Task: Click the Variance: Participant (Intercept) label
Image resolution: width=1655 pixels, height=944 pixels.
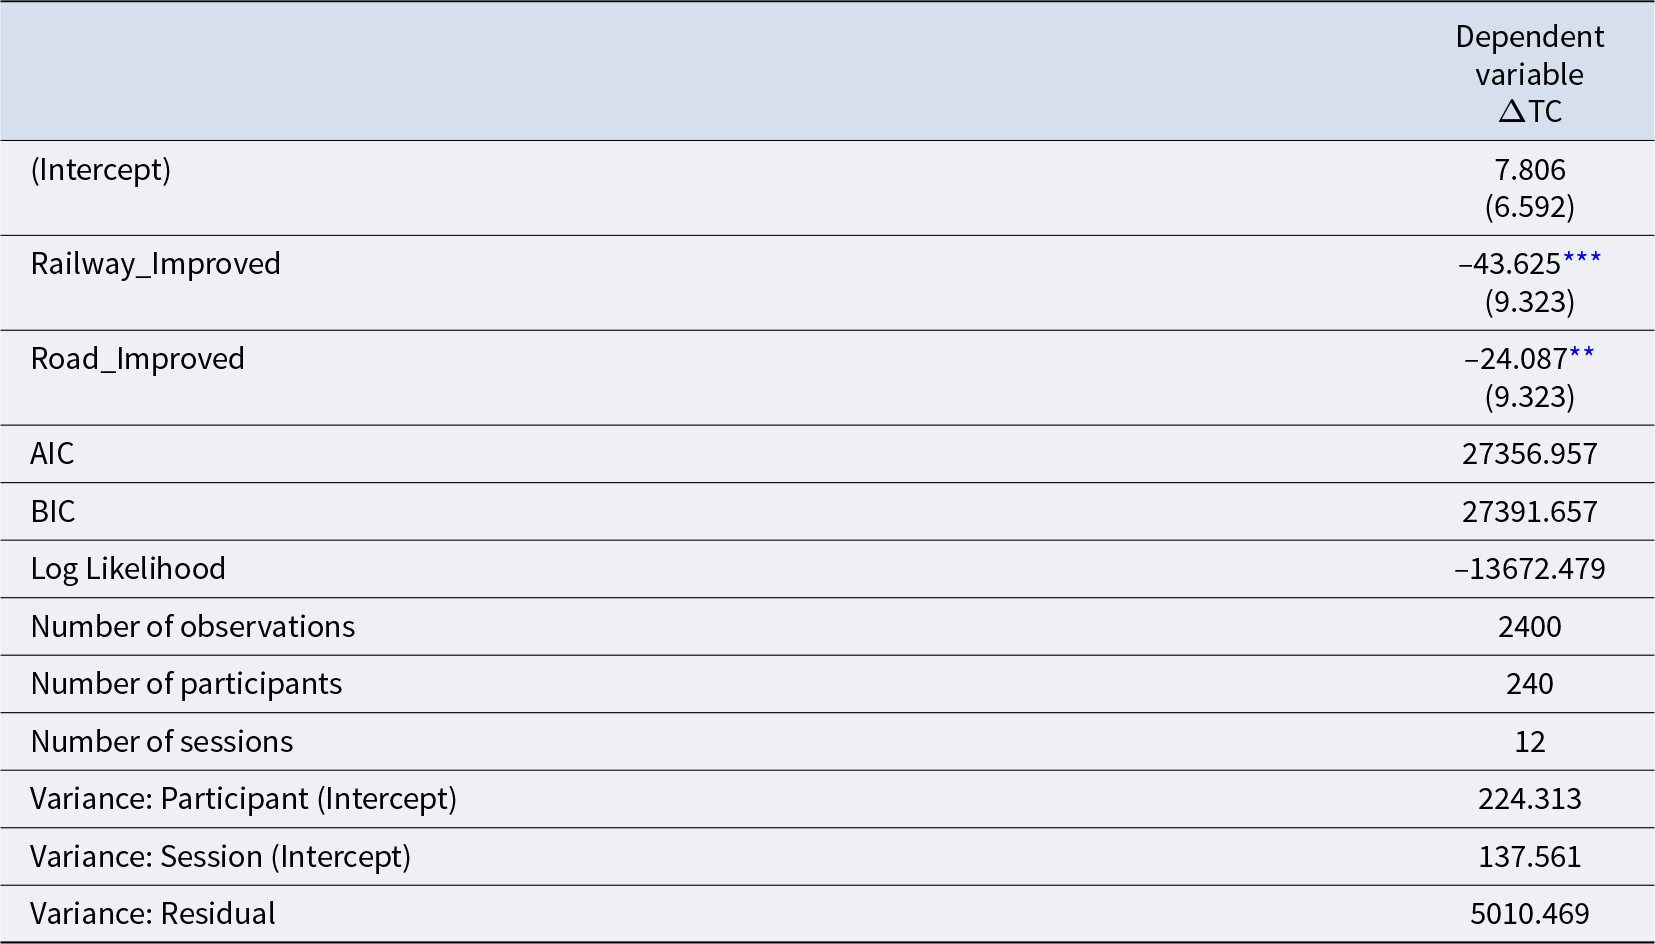Action: tap(243, 799)
